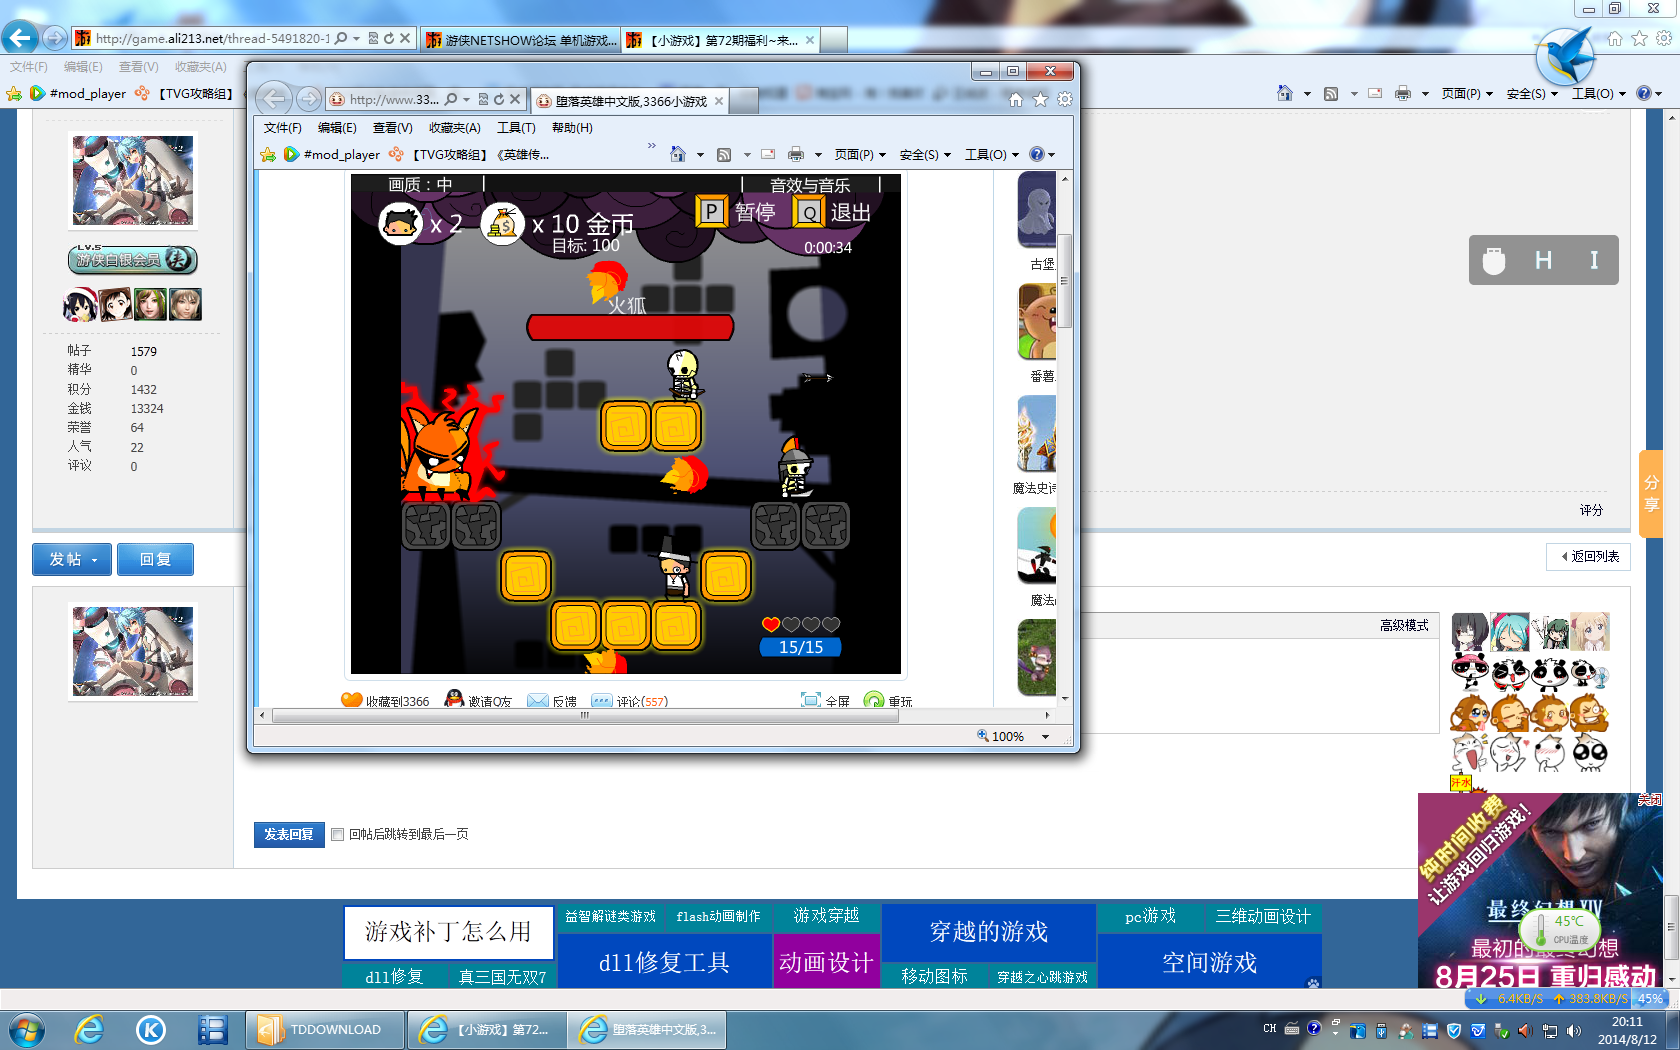The height and width of the screenshot is (1050, 1680).
Task: Expand favorites bar overflow chevron in front window
Action: click(652, 146)
